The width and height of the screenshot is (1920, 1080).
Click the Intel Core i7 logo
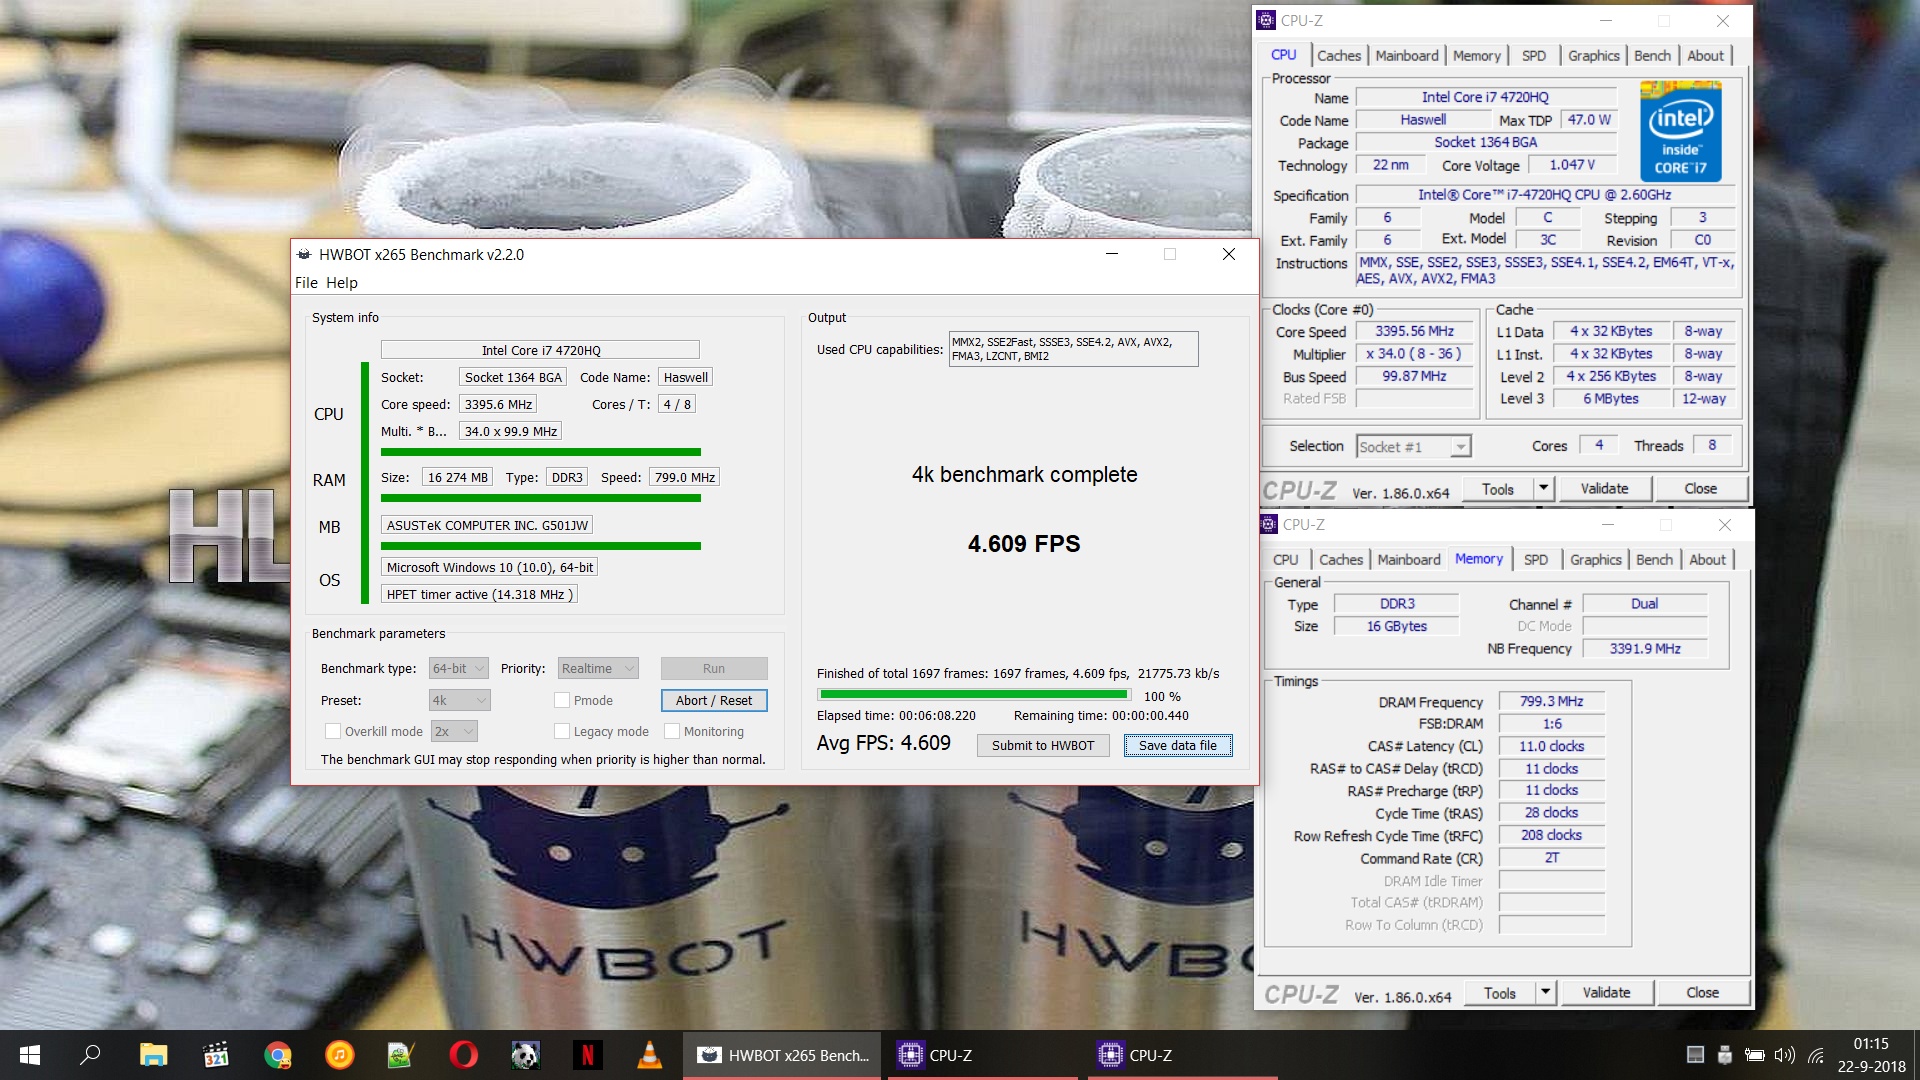[1680, 133]
